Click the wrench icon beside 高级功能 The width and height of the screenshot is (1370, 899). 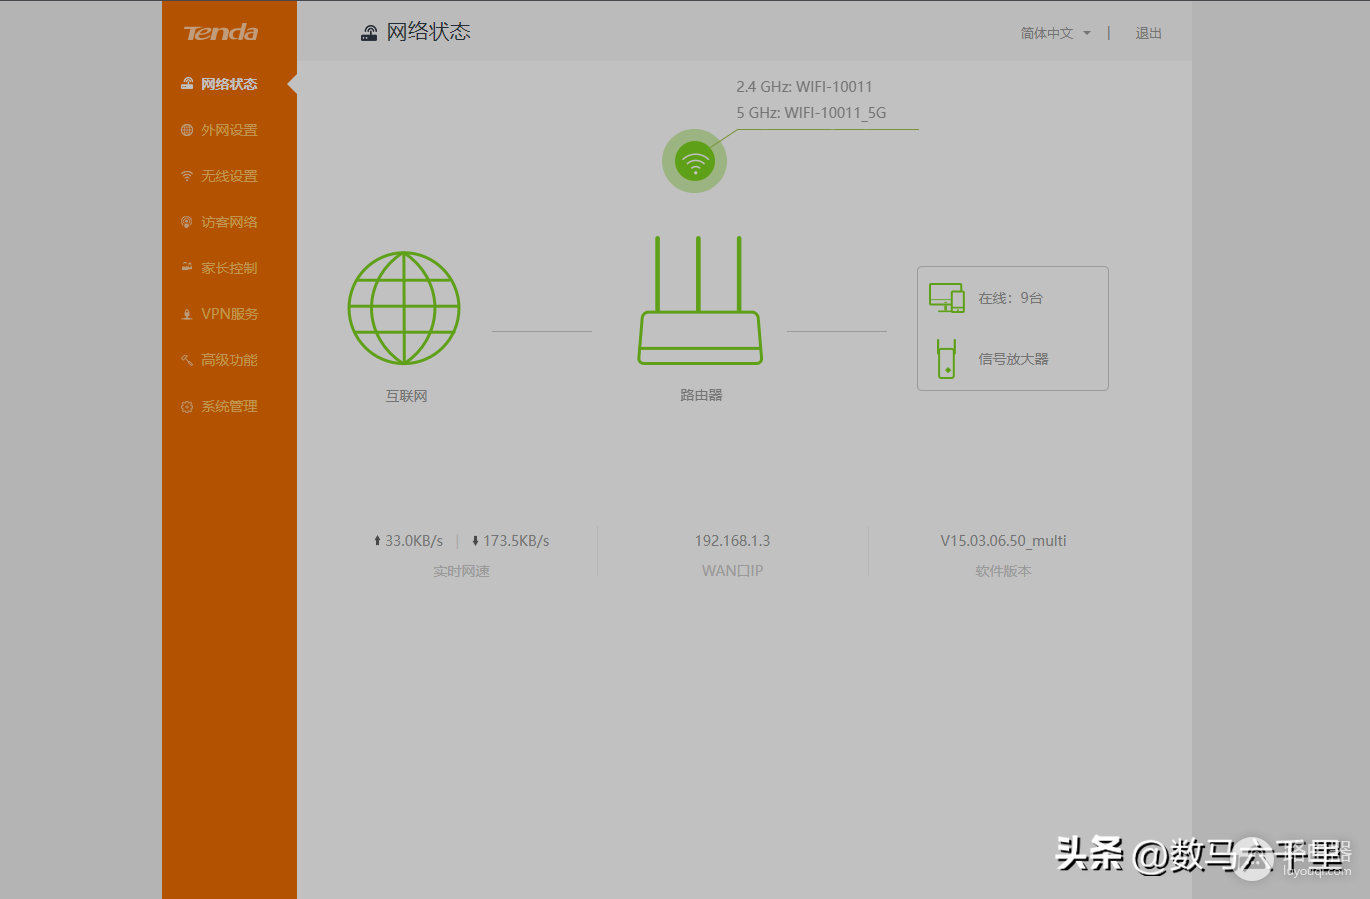point(187,360)
